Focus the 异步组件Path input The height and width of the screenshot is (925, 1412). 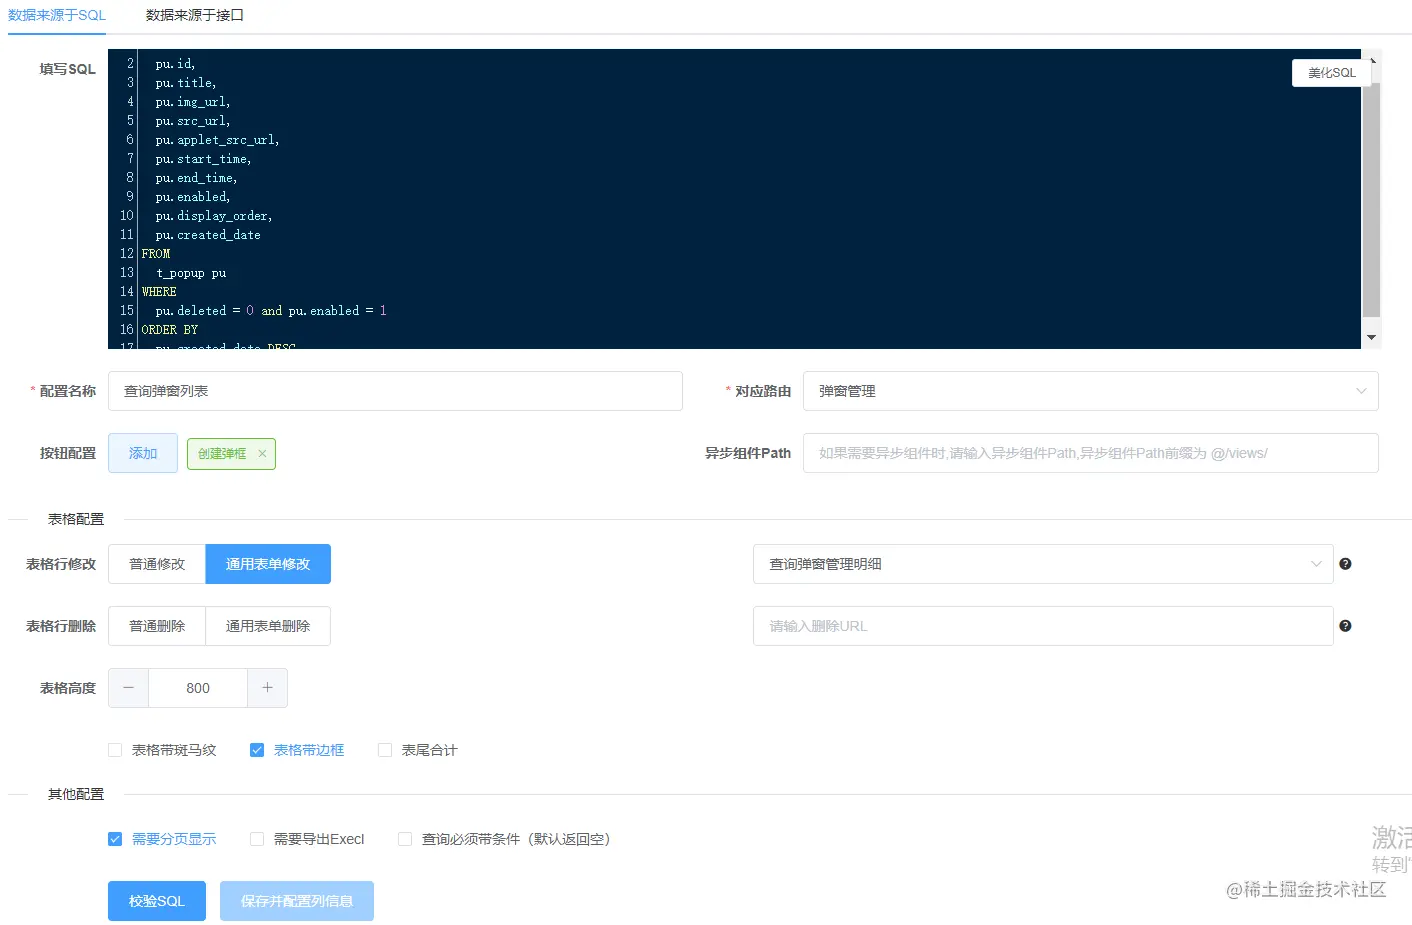coord(1090,453)
